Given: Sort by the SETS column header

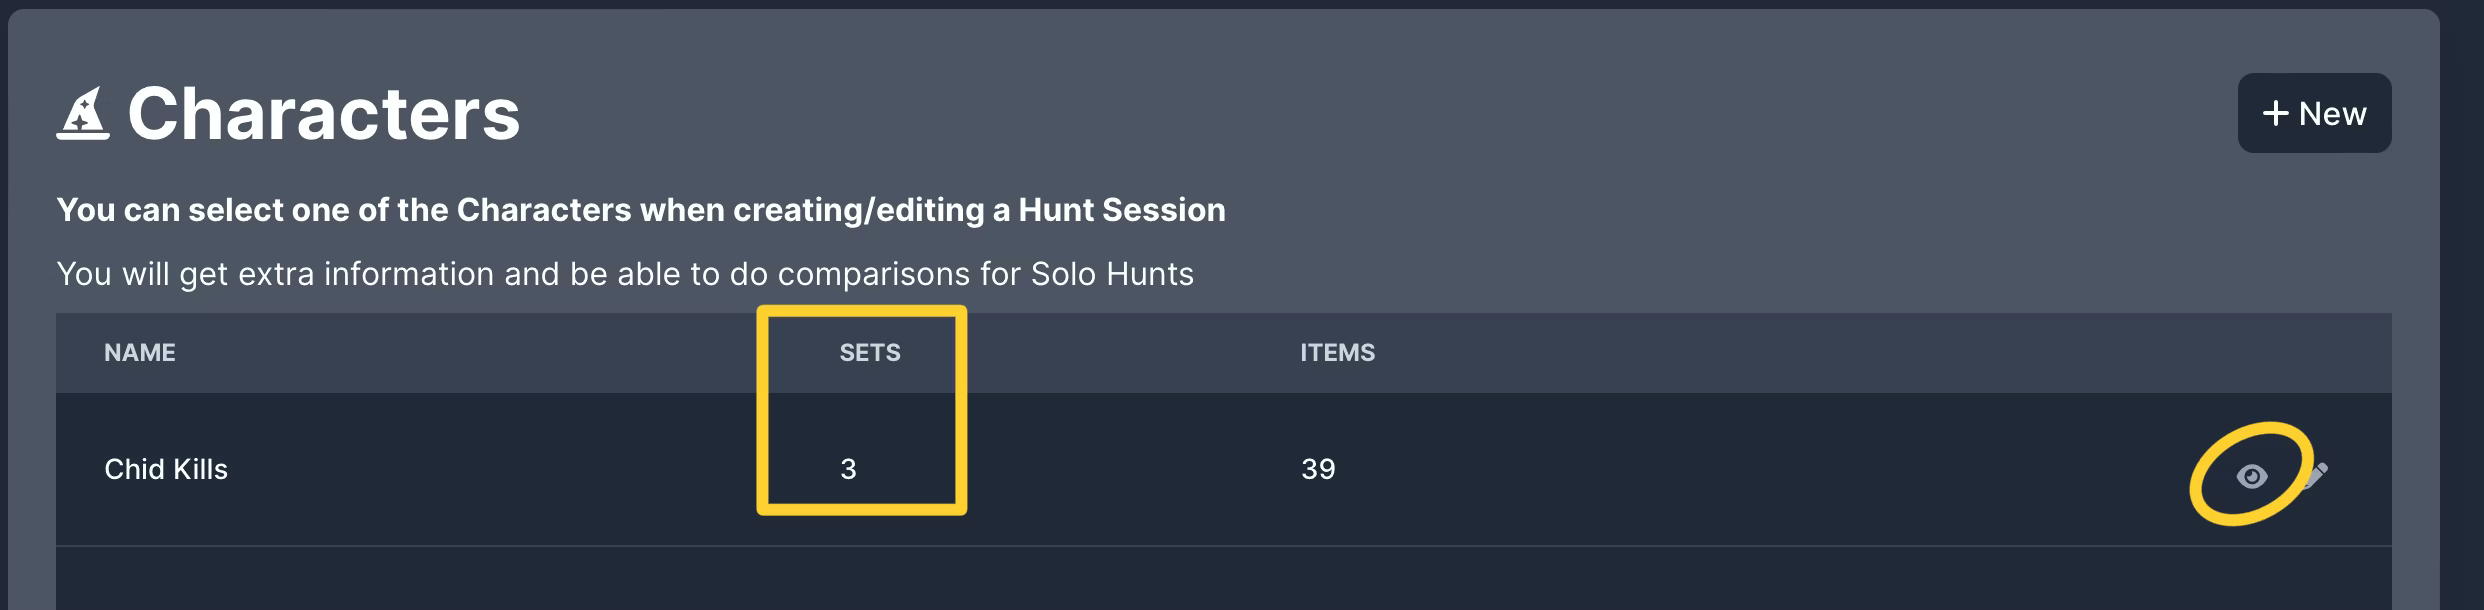Looking at the screenshot, I should tap(870, 352).
